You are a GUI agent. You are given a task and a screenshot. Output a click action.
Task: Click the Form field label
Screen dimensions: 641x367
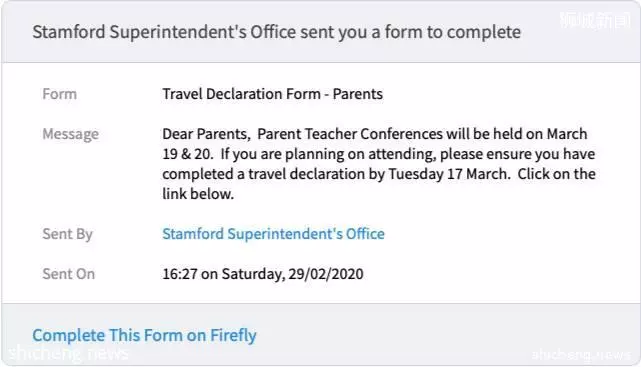60,94
